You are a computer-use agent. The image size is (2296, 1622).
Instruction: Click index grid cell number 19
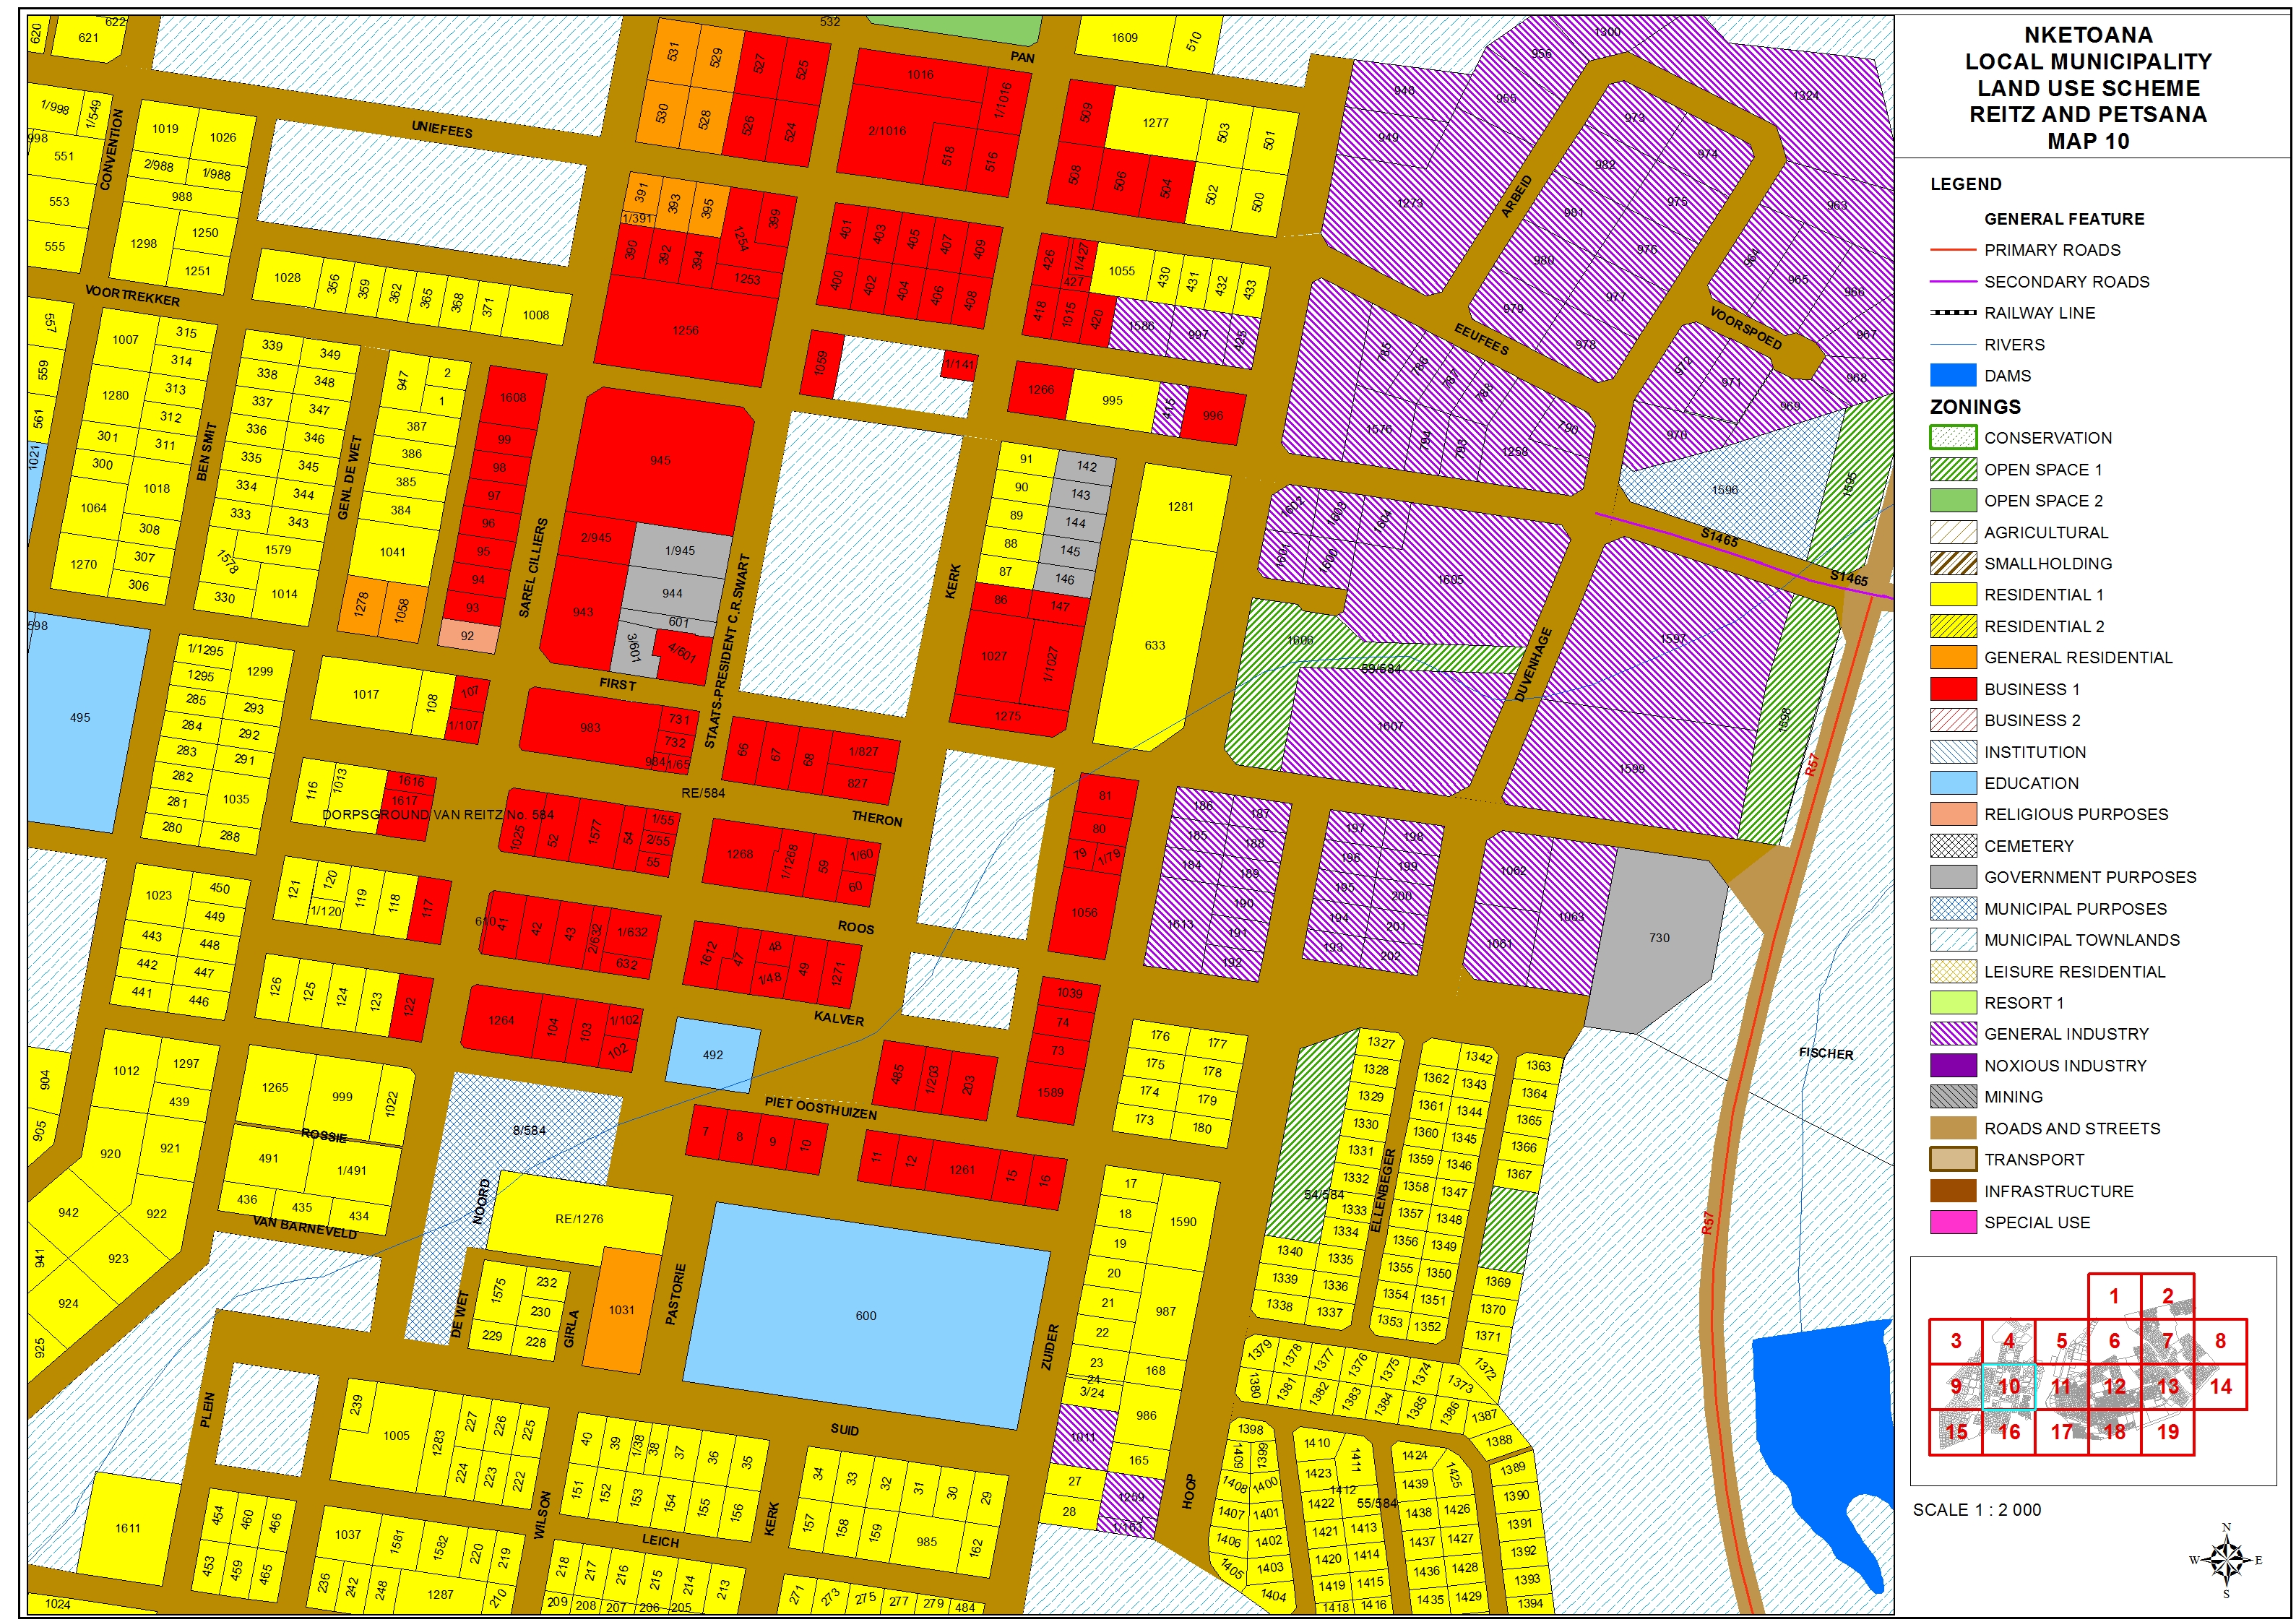[x=2167, y=1432]
